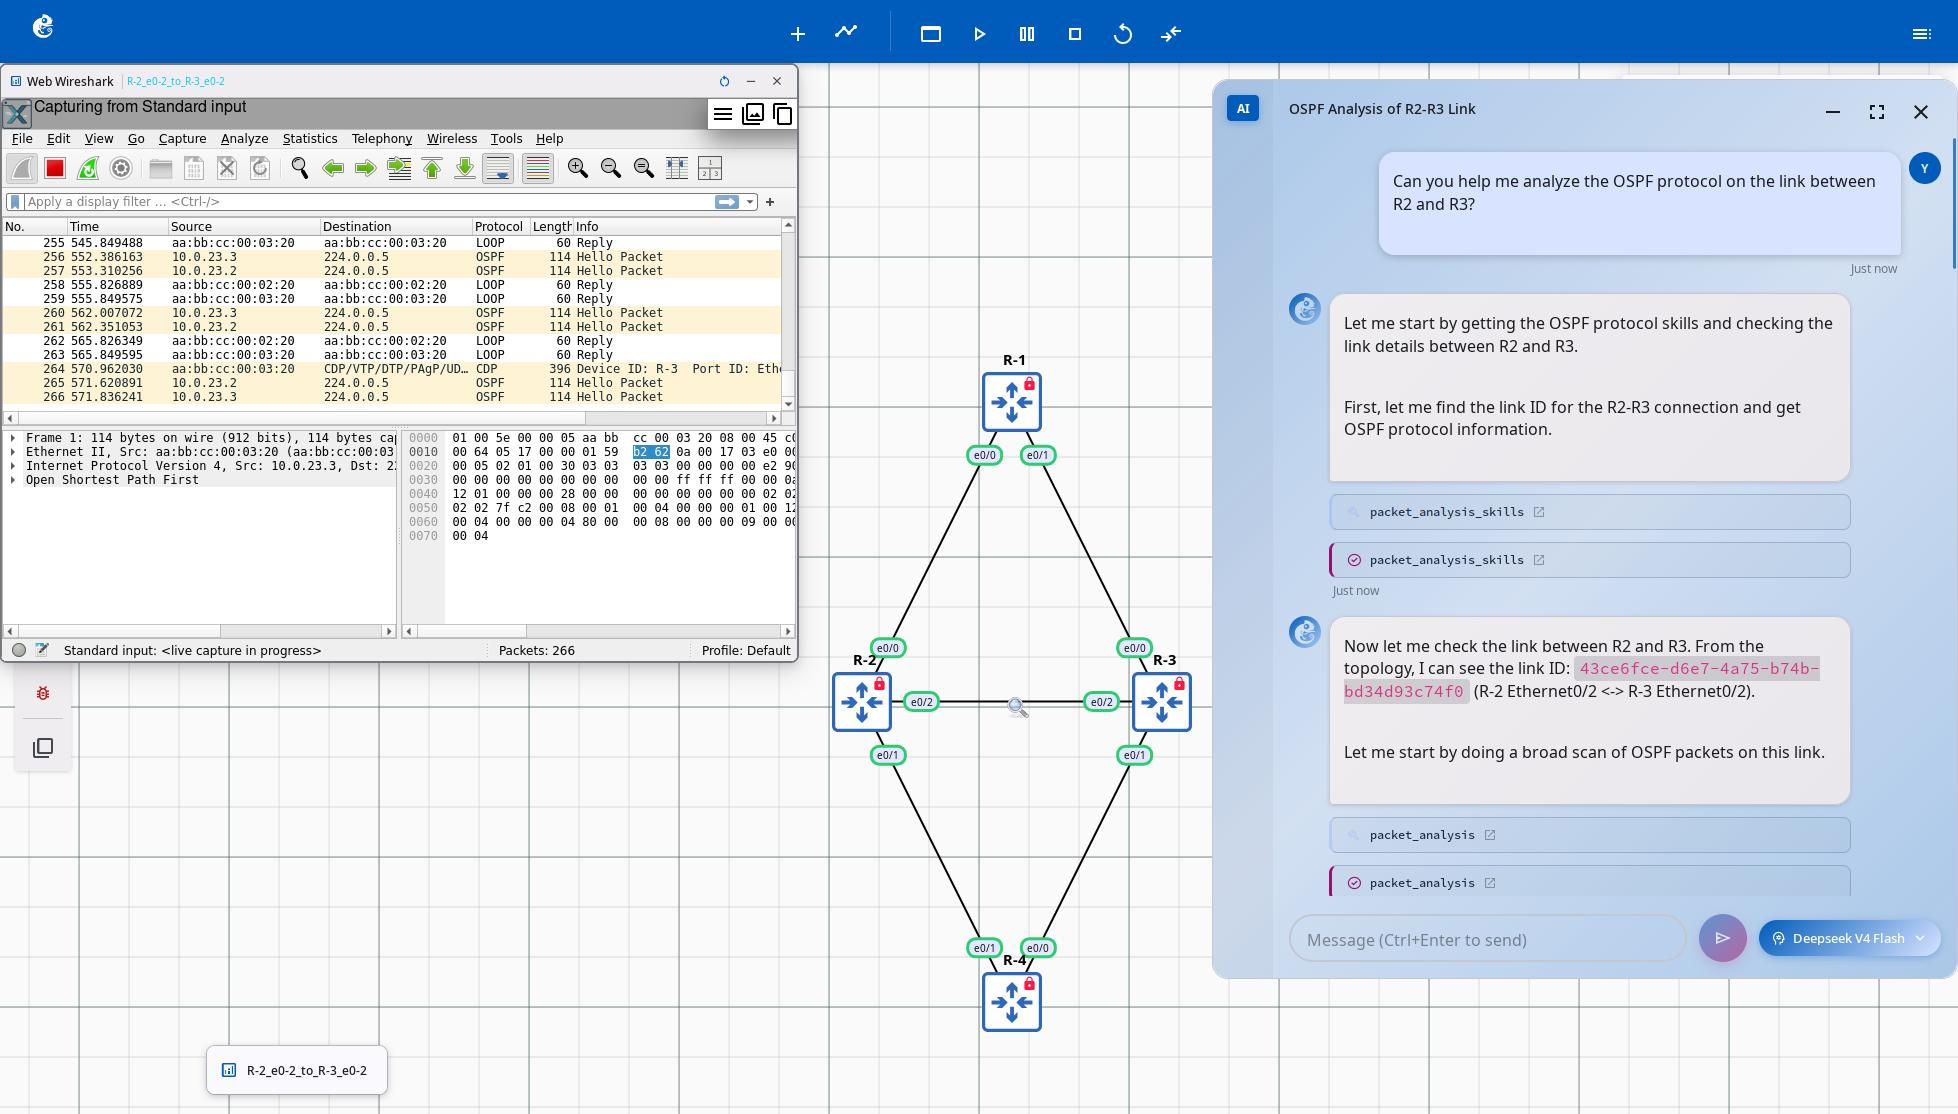1958x1114 pixels.
Task: Expand the Open Shortest Path First row
Action: pyautogui.click(x=13, y=480)
